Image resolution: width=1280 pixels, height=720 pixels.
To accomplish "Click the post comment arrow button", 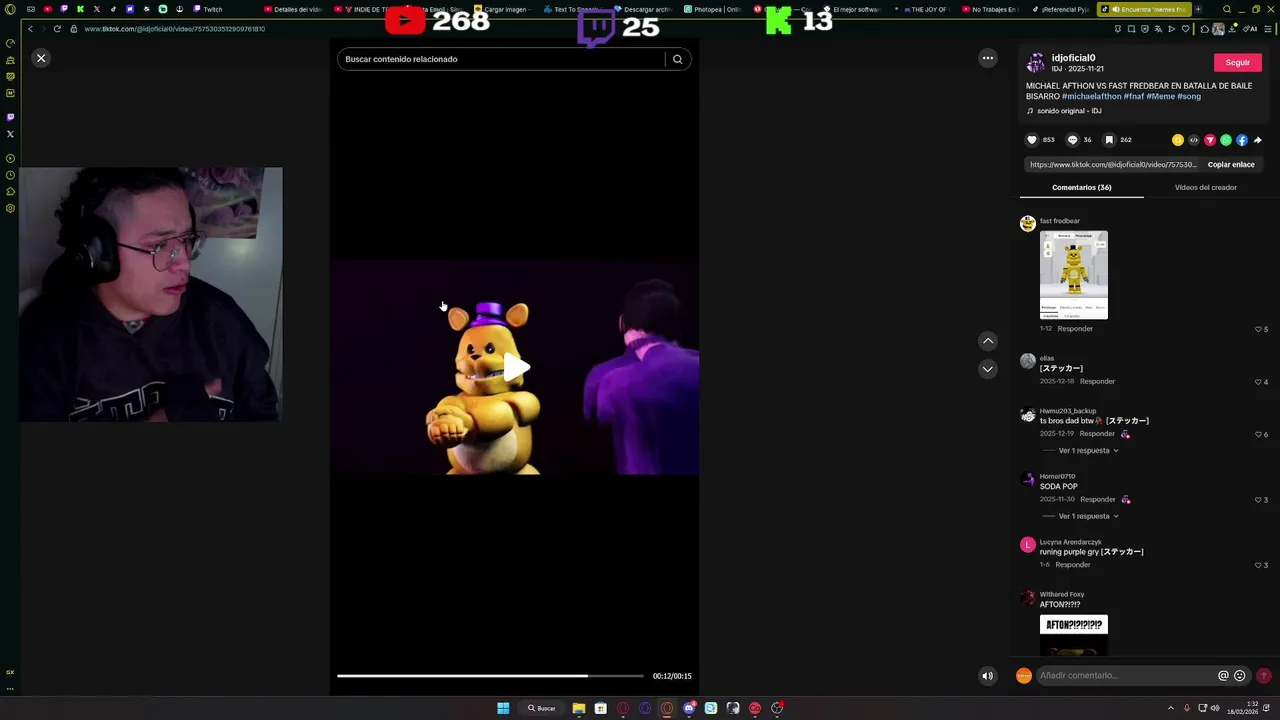I will click(1264, 676).
